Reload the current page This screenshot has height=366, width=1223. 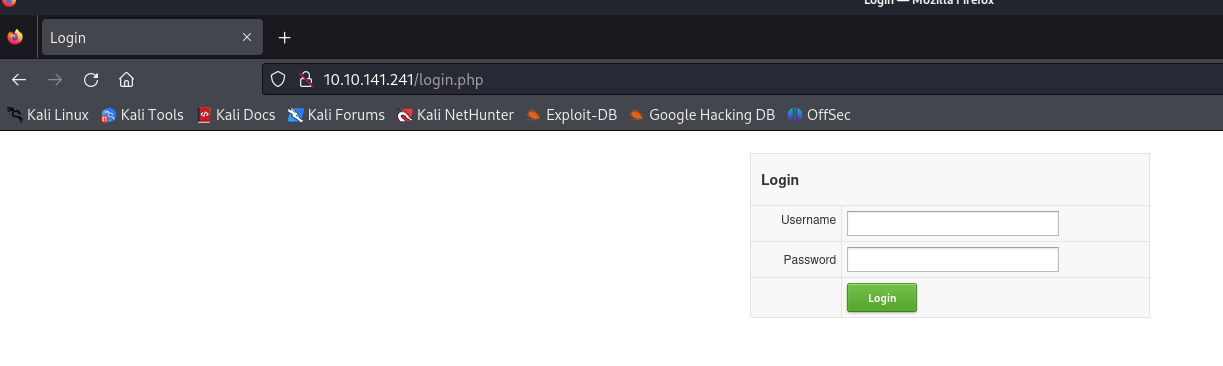coord(91,80)
